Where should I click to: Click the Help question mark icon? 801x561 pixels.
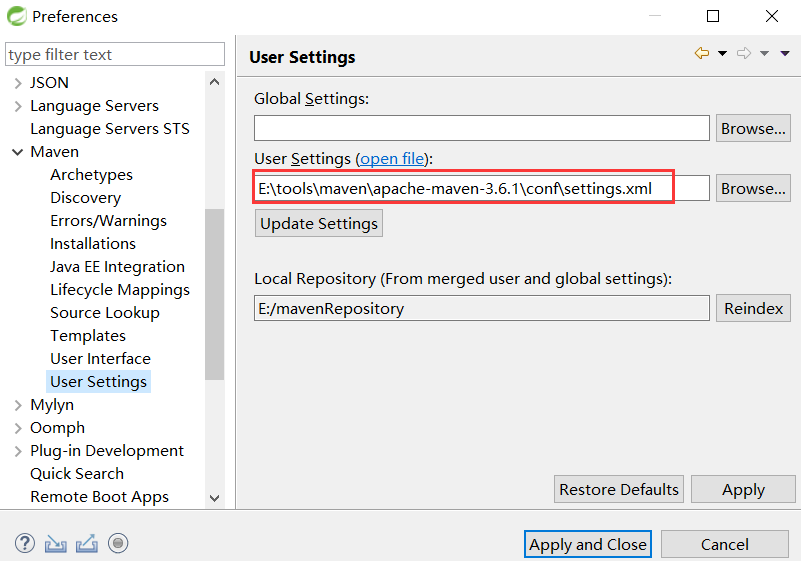[x=25, y=543]
